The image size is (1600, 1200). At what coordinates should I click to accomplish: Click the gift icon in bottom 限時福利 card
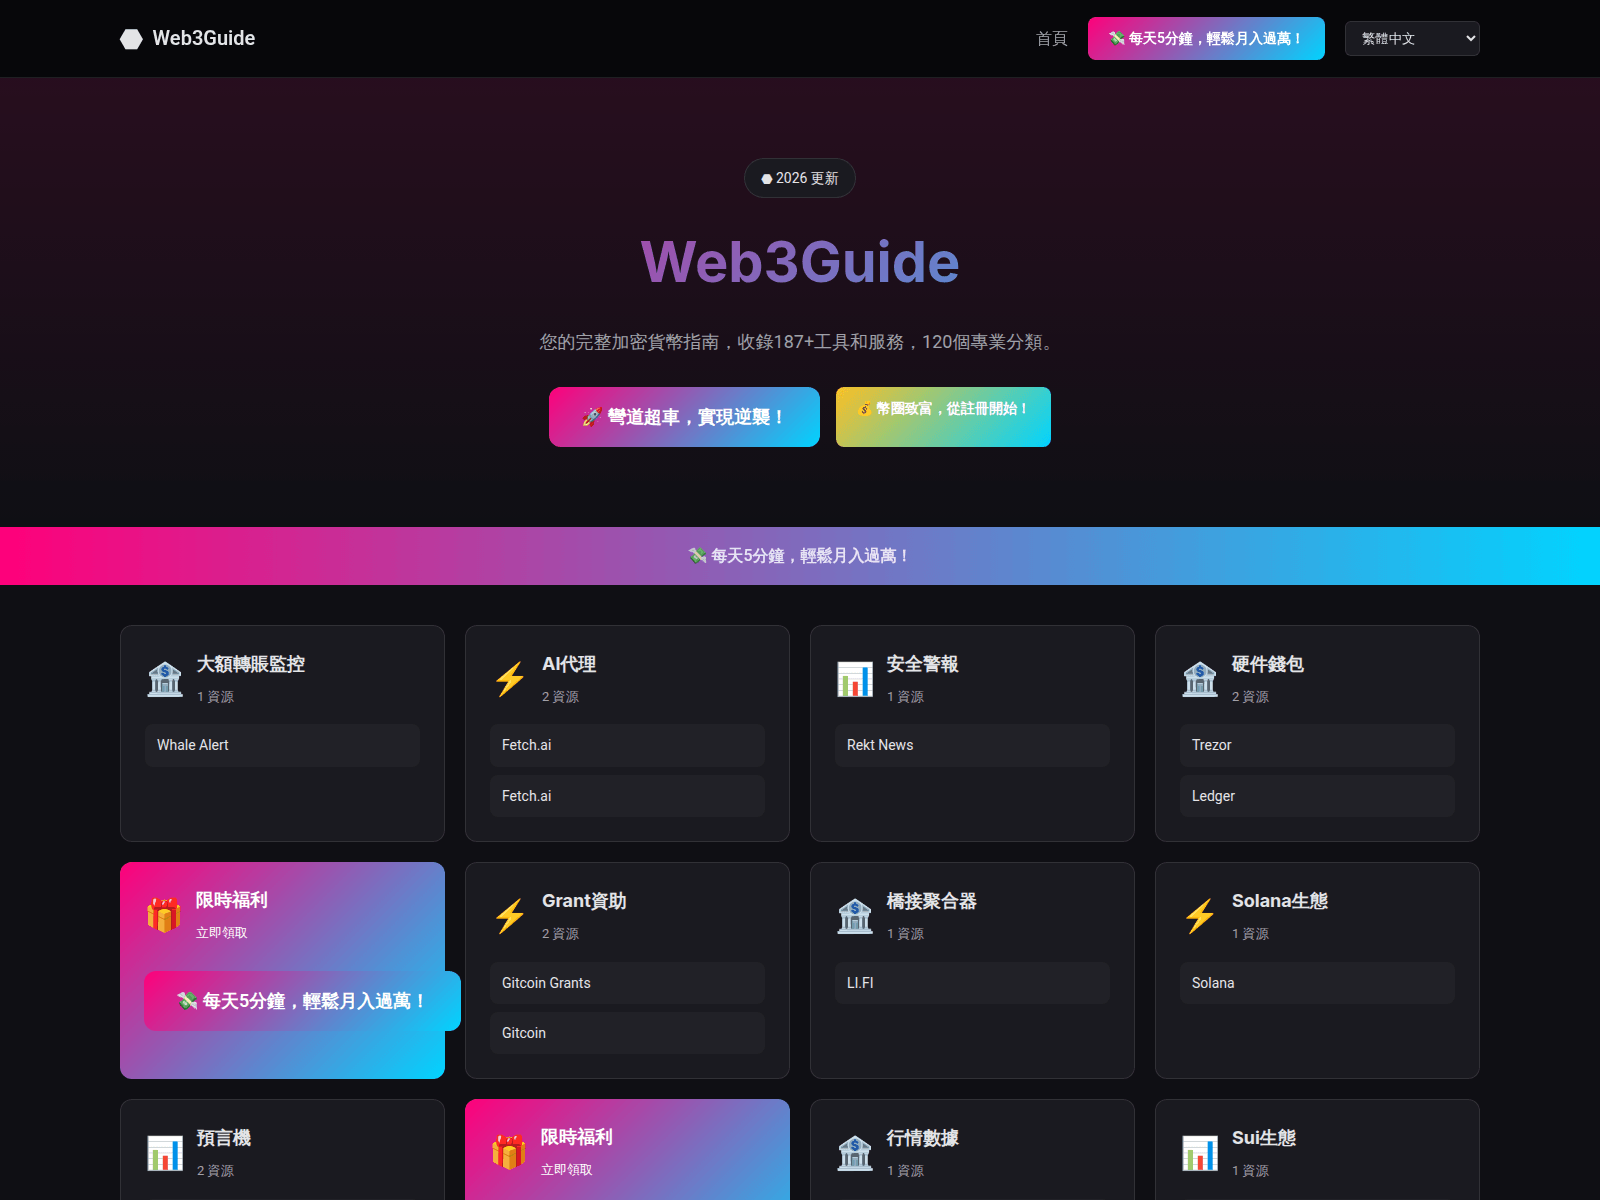(x=509, y=1152)
